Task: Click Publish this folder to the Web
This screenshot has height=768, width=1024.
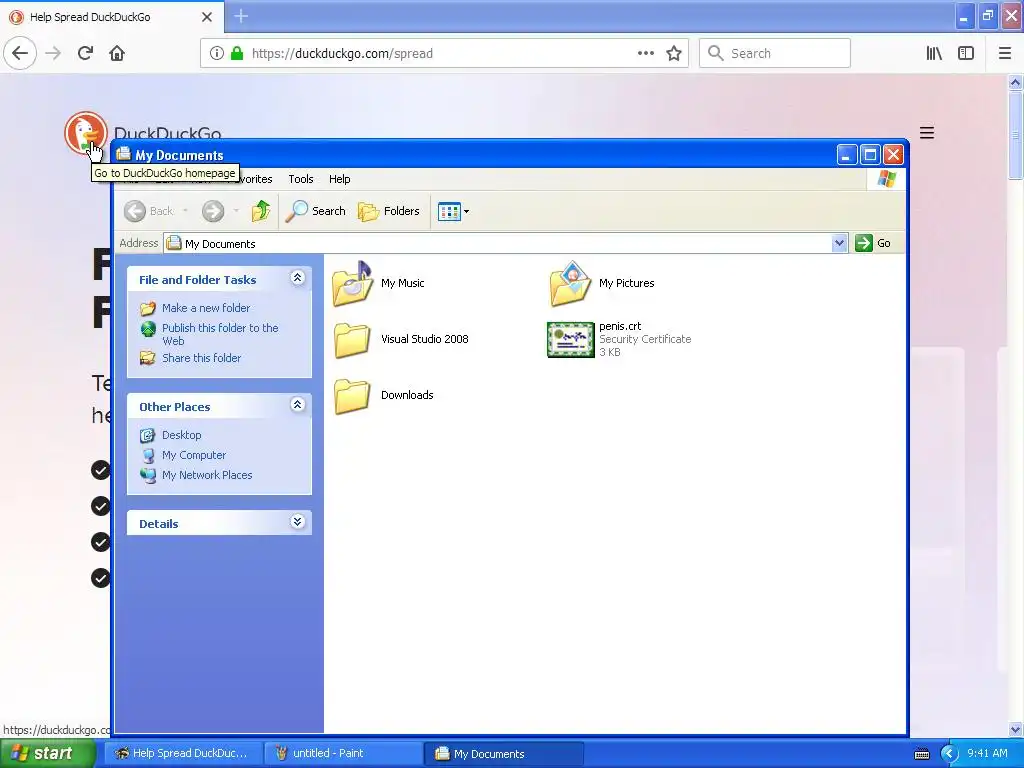Action: (220, 334)
